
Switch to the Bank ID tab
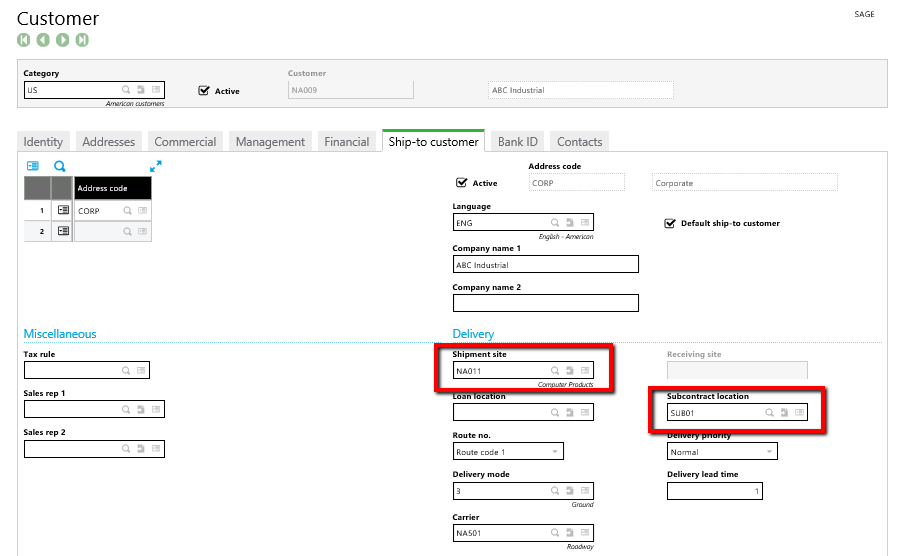pyautogui.click(x=517, y=142)
